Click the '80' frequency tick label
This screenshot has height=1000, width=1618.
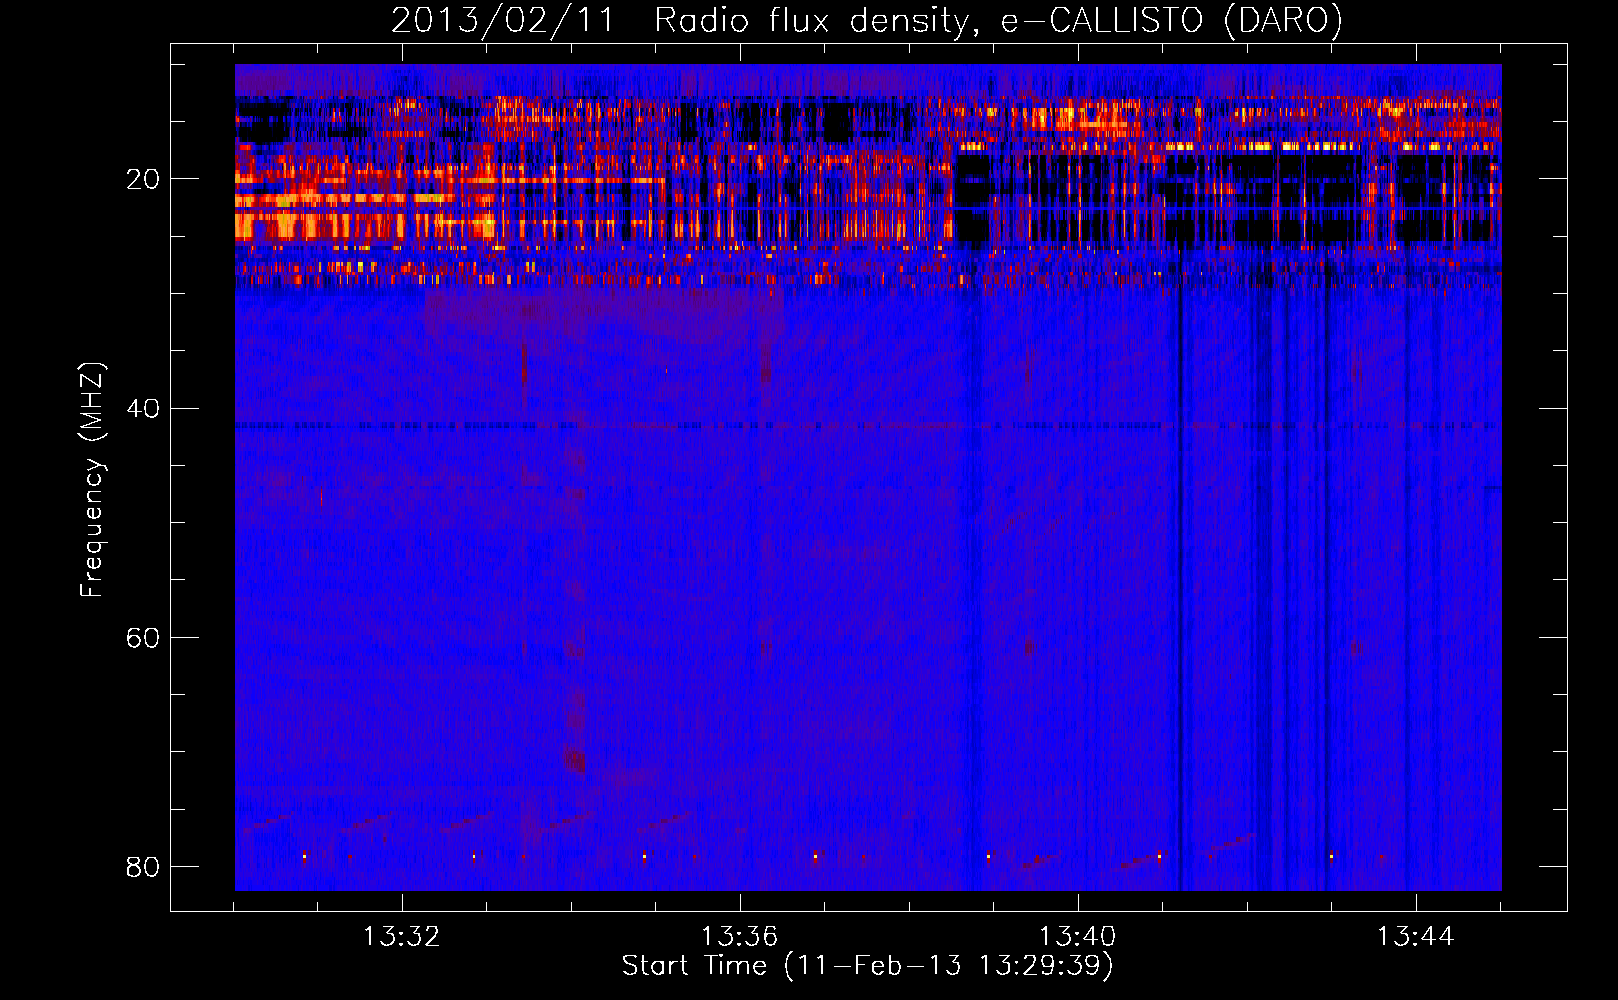(143, 866)
